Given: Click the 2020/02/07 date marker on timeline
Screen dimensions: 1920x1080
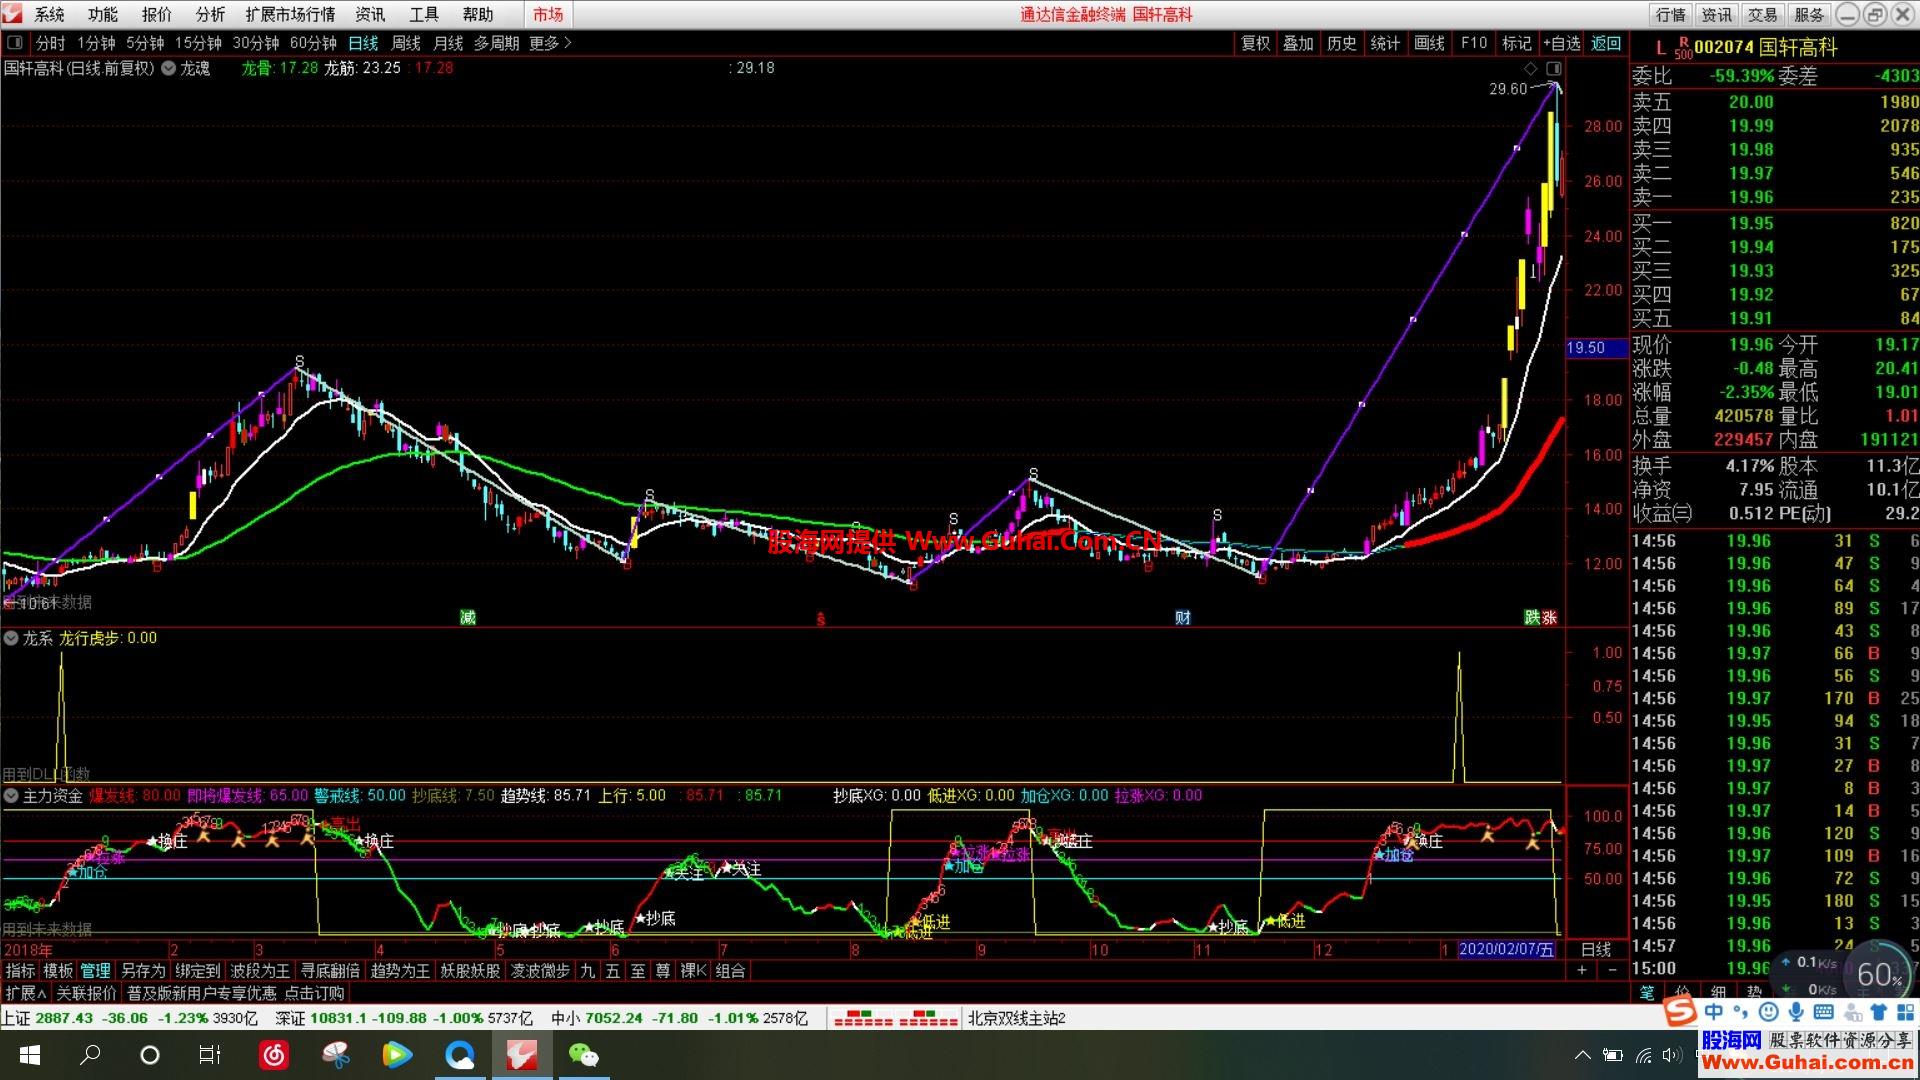Looking at the screenshot, I should click(1507, 949).
